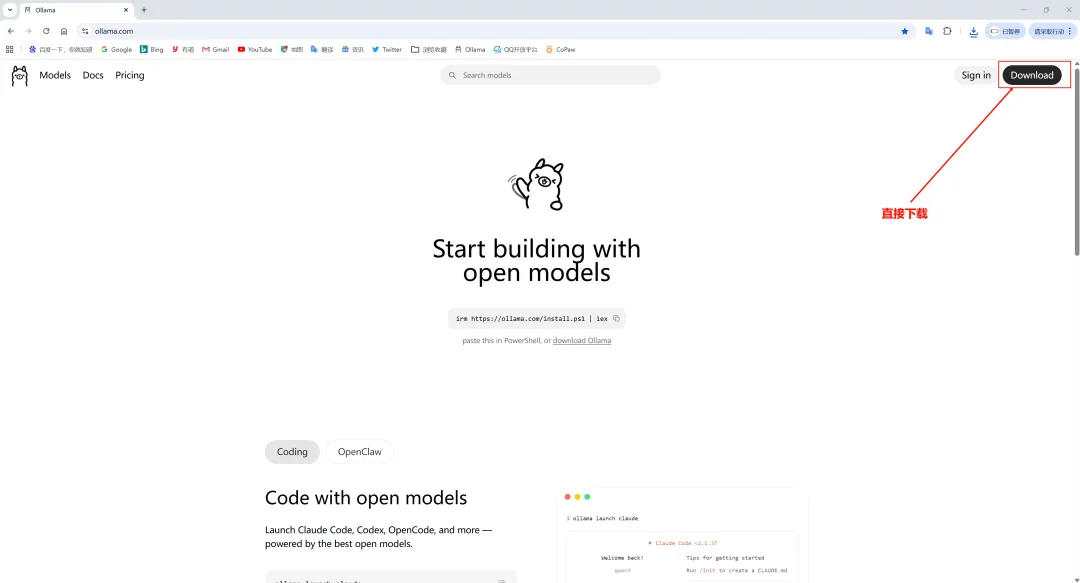
Task: Select the Coding tab
Action: [292, 452]
